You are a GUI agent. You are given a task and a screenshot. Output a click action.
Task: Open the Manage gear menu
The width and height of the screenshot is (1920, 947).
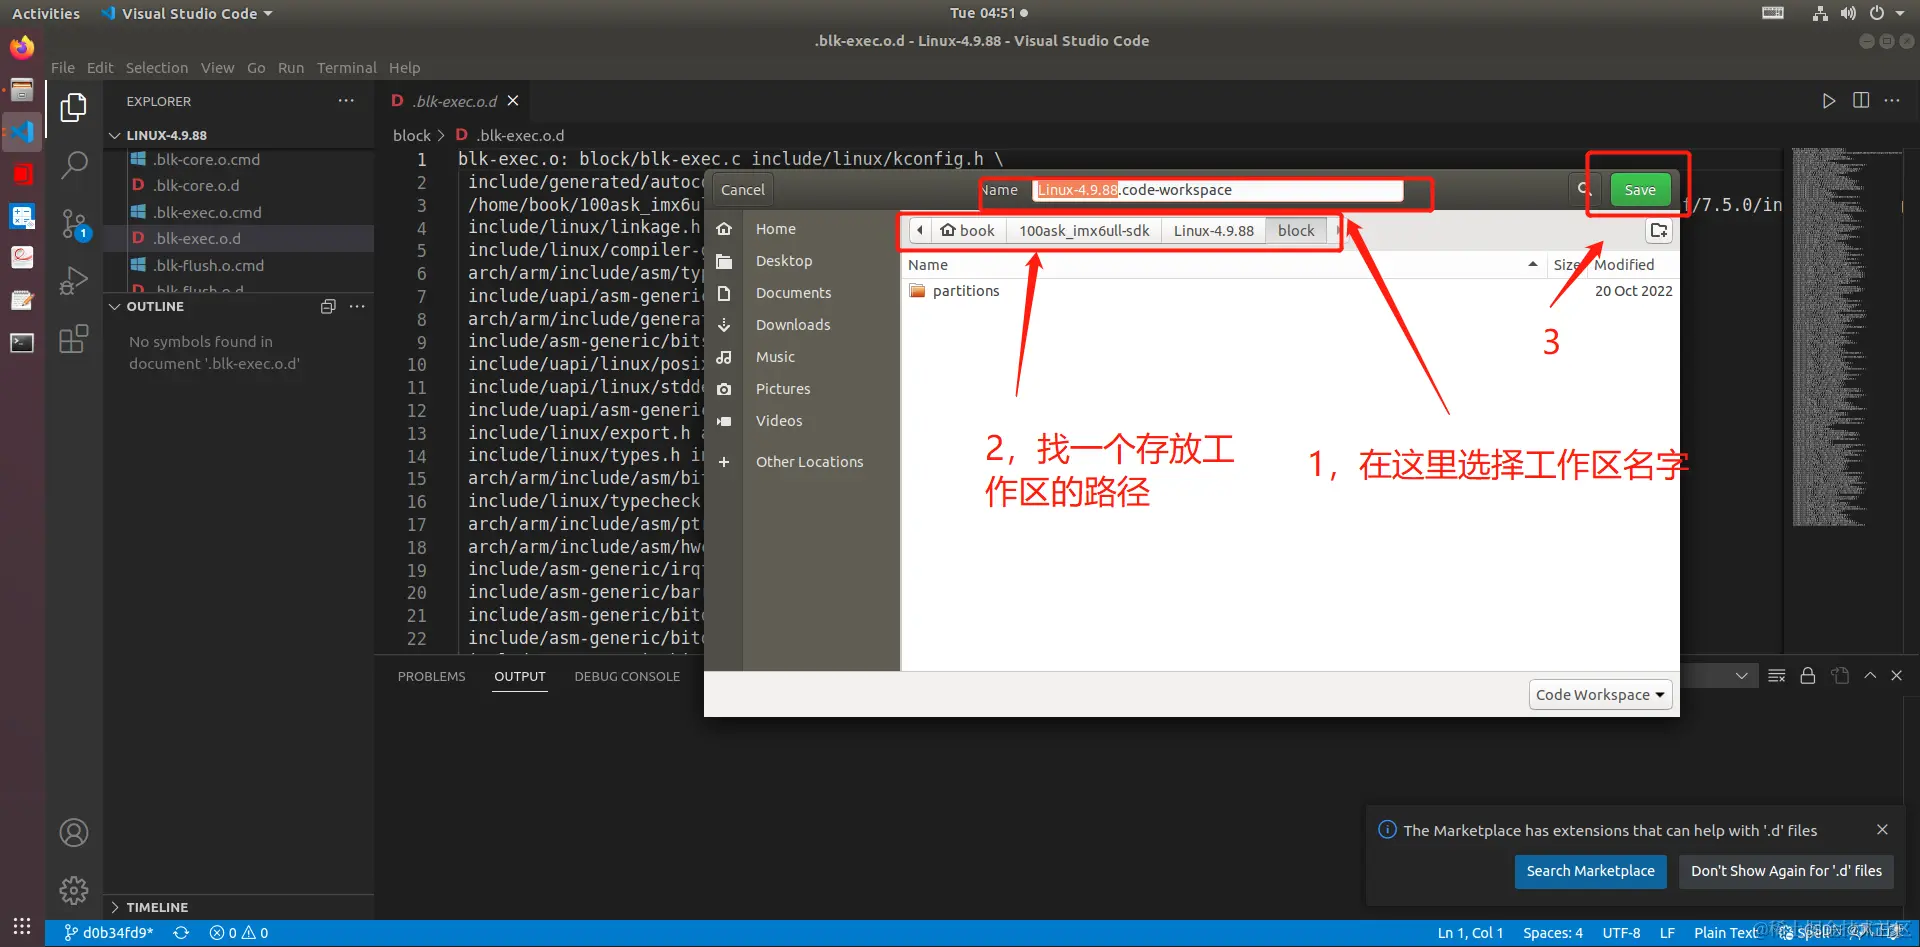click(x=74, y=889)
